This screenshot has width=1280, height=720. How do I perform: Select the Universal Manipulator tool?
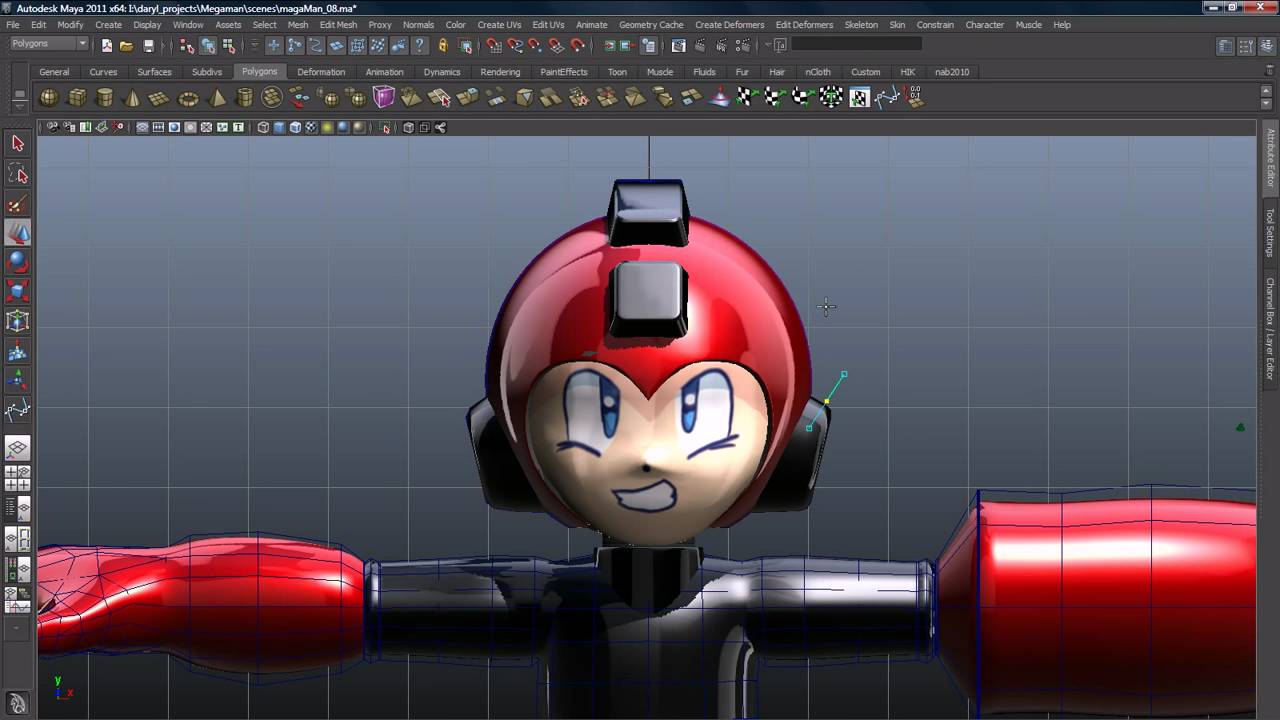click(x=17, y=321)
